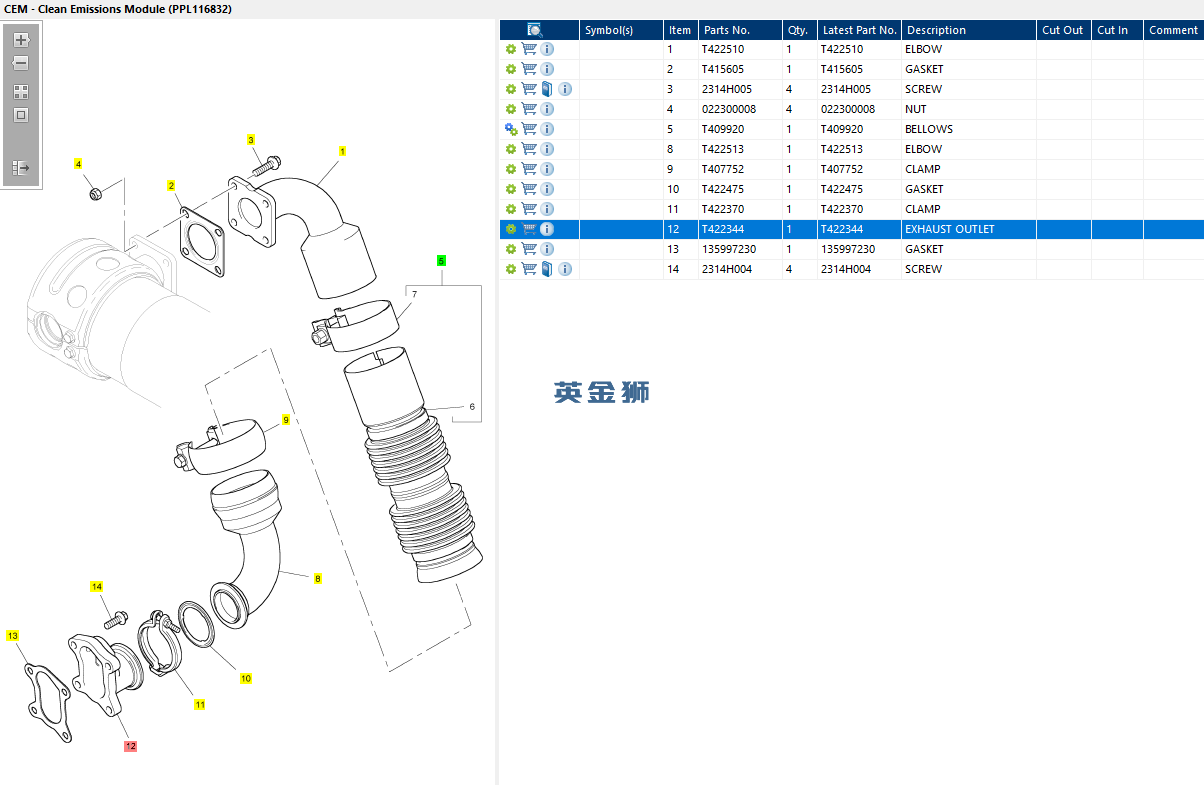Screen dimensions: 1204x785
Task: Click the Cut In column header
Action: (1117, 30)
